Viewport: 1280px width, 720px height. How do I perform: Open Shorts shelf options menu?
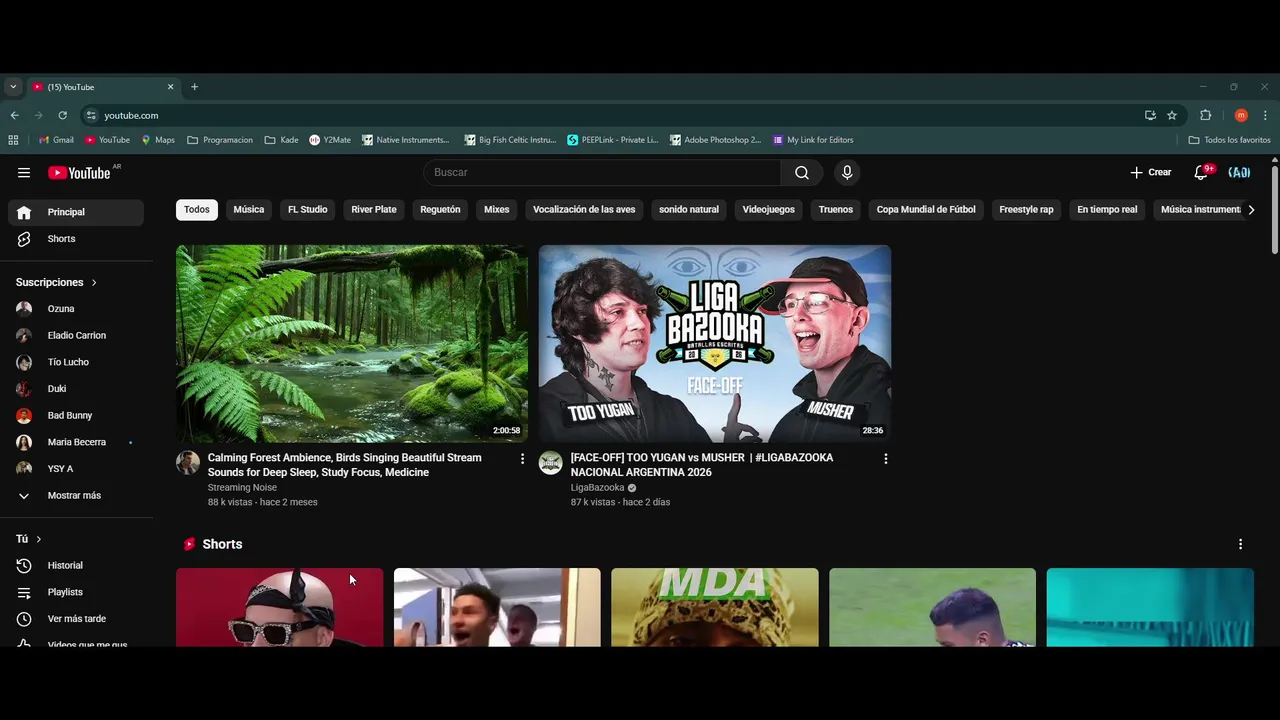pyautogui.click(x=1240, y=545)
